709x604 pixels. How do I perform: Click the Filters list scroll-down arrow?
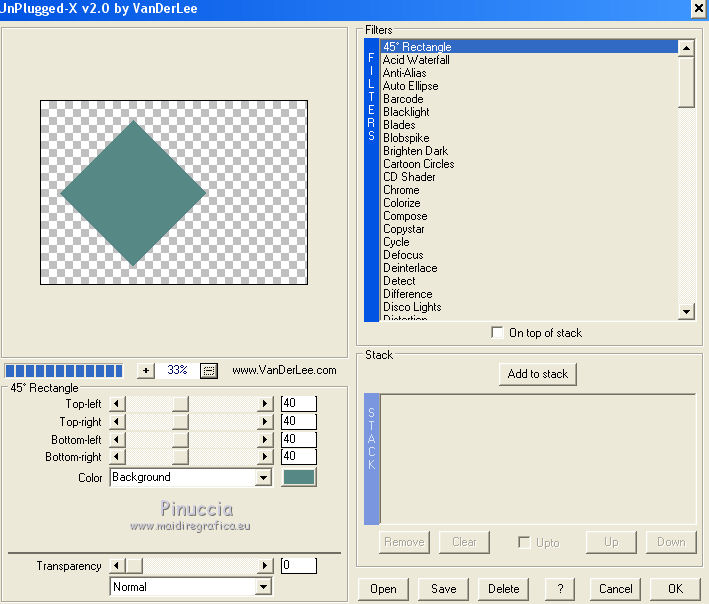[686, 311]
